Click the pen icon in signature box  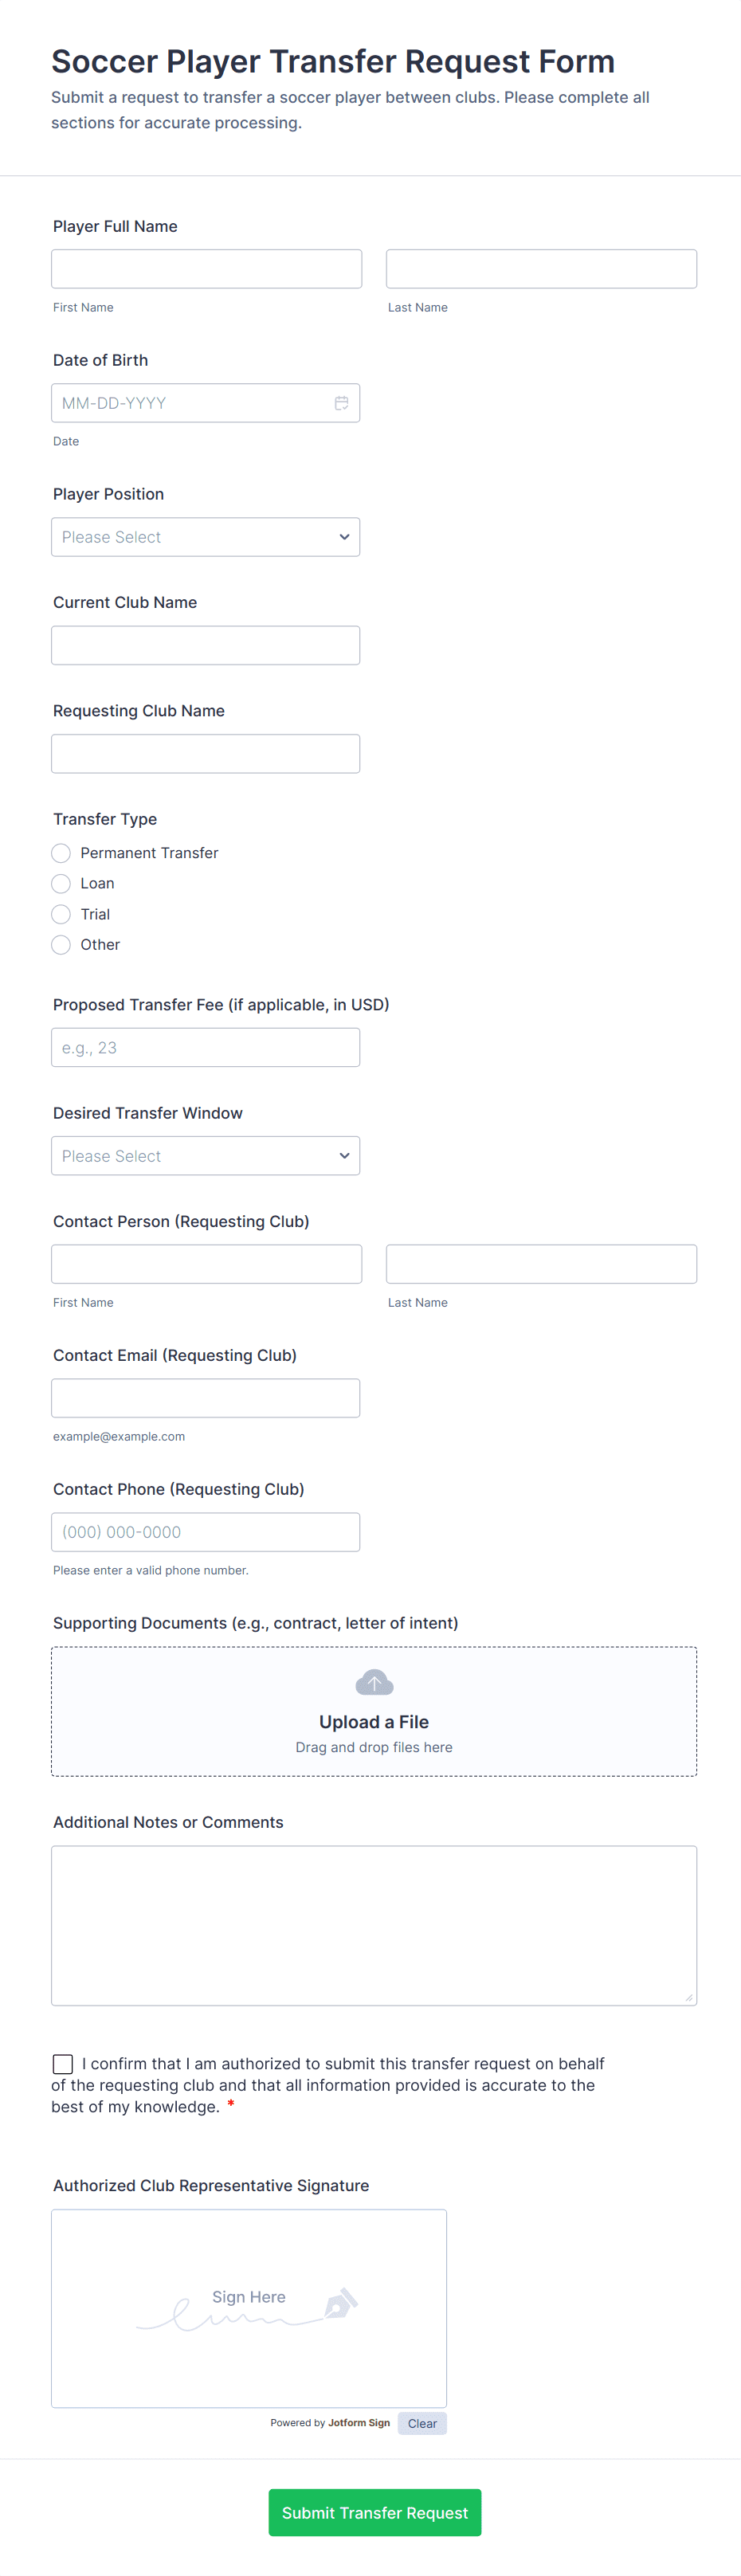tap(340, 2303)
